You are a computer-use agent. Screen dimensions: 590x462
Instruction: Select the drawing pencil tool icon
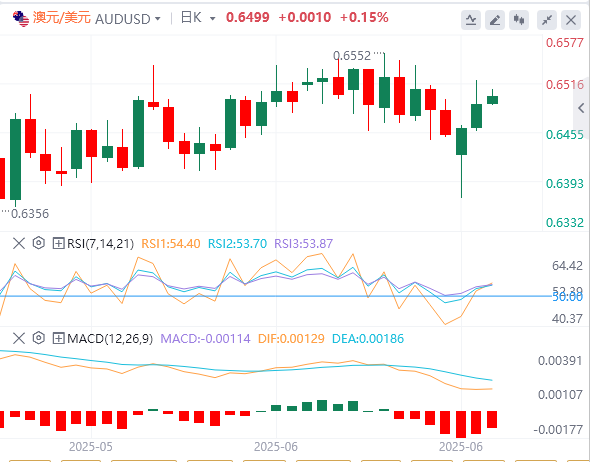(x=495, y=20)
